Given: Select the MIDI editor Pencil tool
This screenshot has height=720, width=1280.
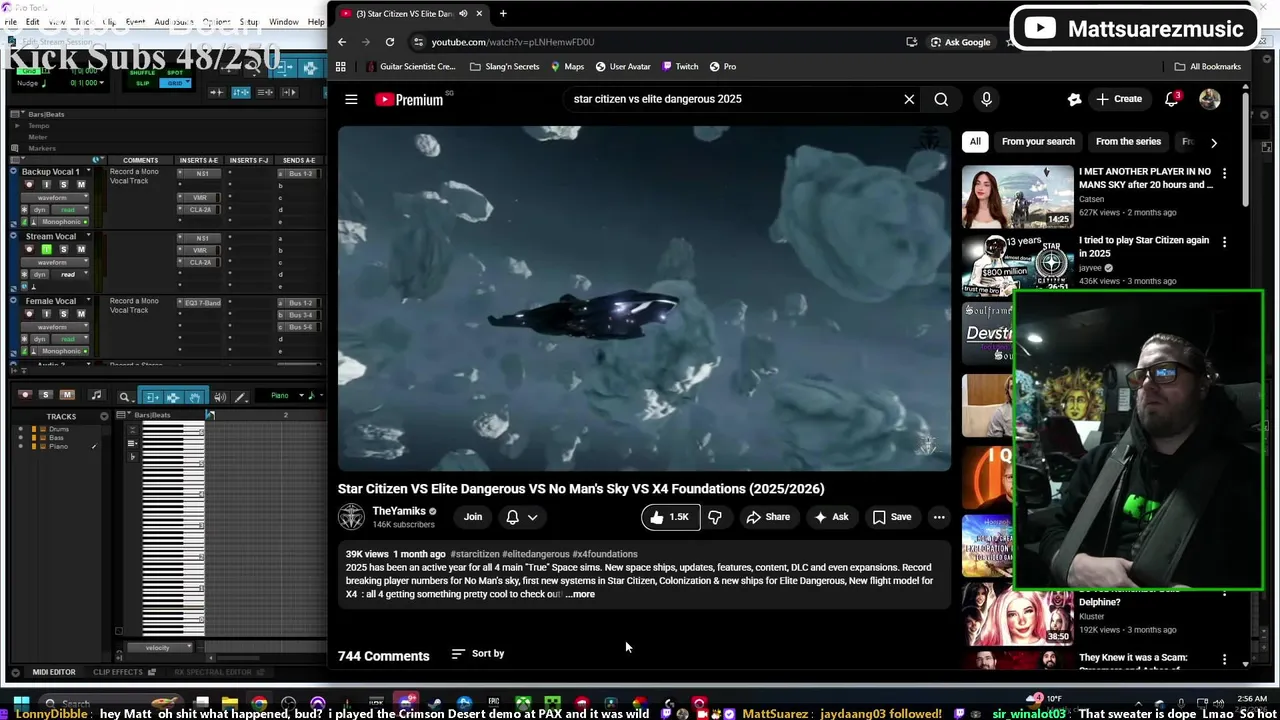Looking at the screenshot, I should point(241,397).
